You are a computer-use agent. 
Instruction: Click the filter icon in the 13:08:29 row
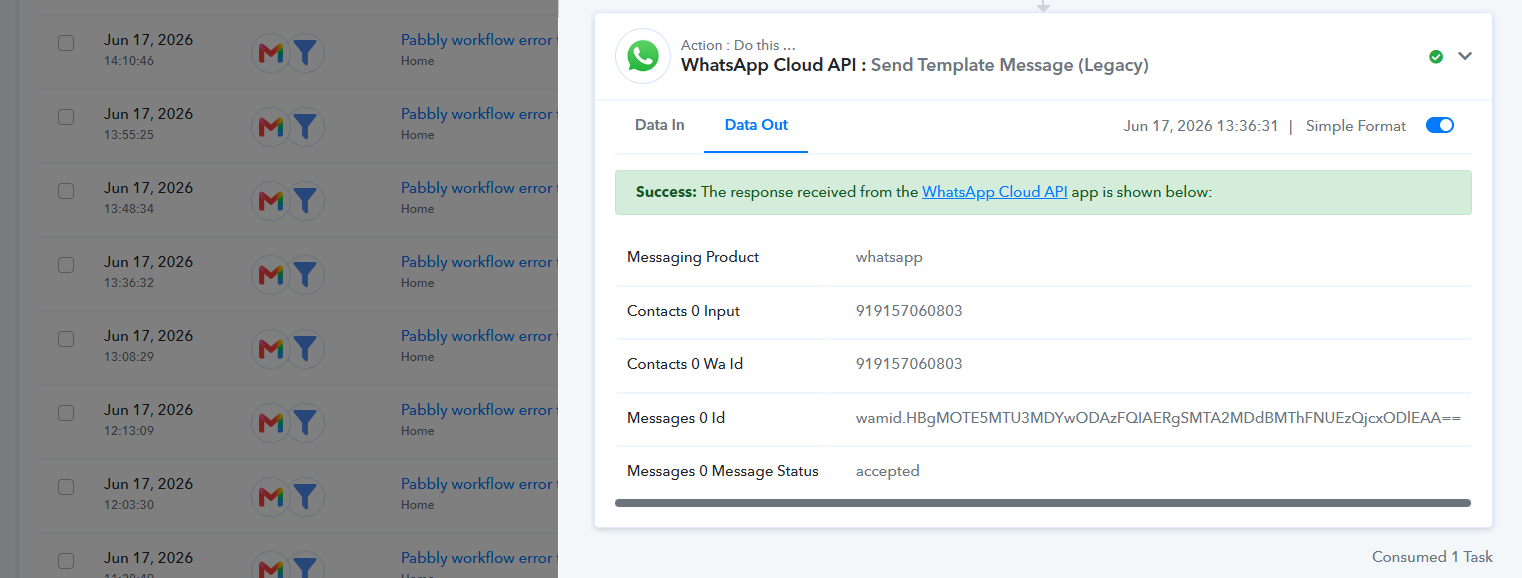306,348
